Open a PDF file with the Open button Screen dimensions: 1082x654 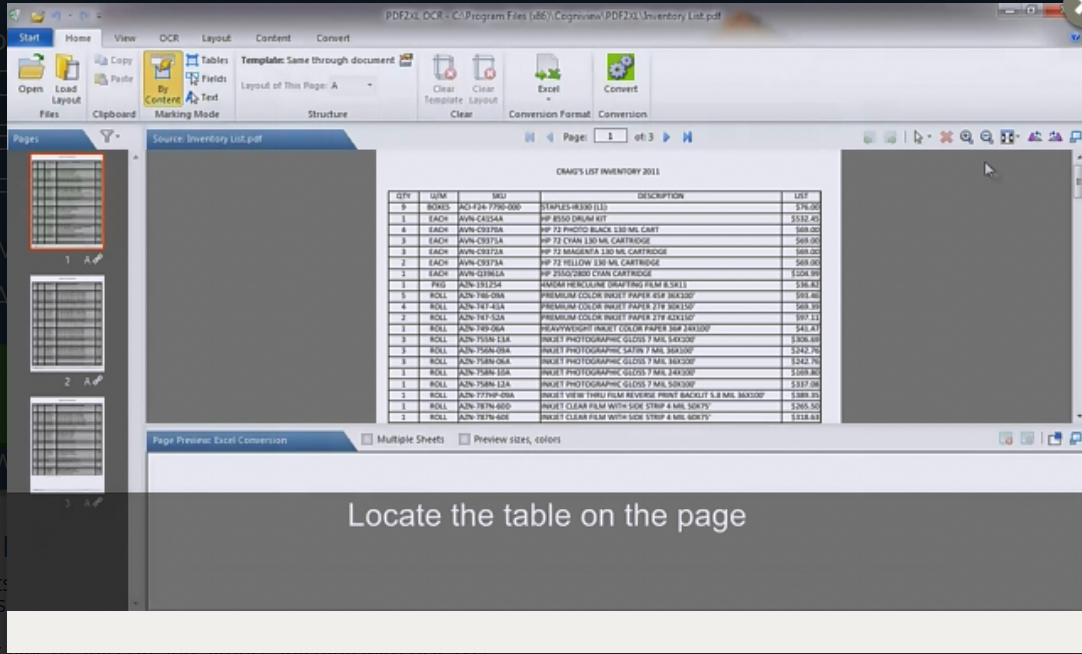(x=31, y=75)
